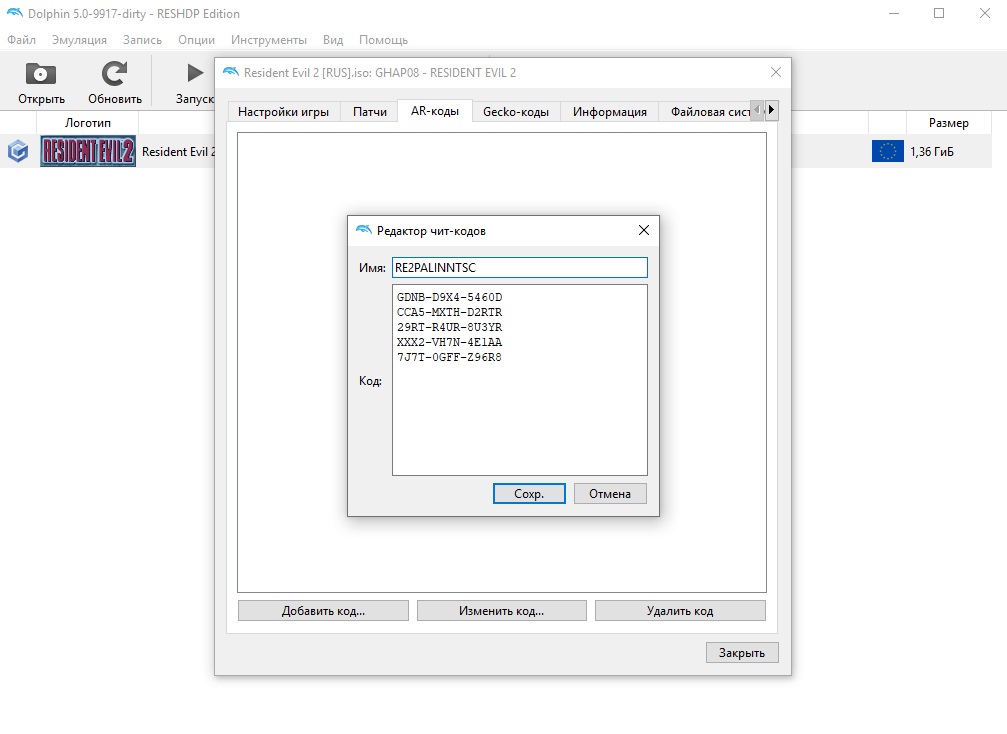Open the Инструменты menu
The width and height of the screenshot is (1007, 734).
click(x=268, y=40)
